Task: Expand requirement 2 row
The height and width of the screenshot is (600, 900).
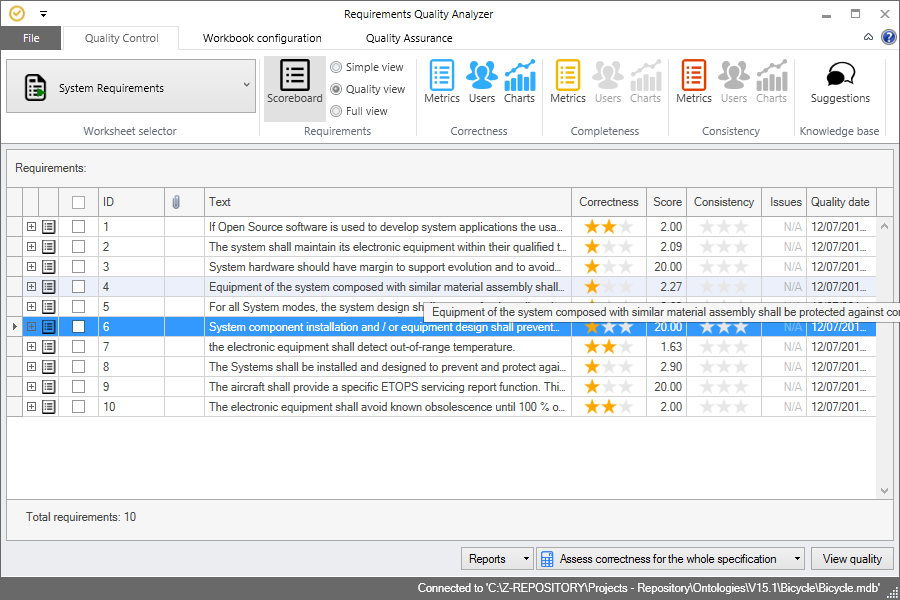Action: tap(32, 247)
